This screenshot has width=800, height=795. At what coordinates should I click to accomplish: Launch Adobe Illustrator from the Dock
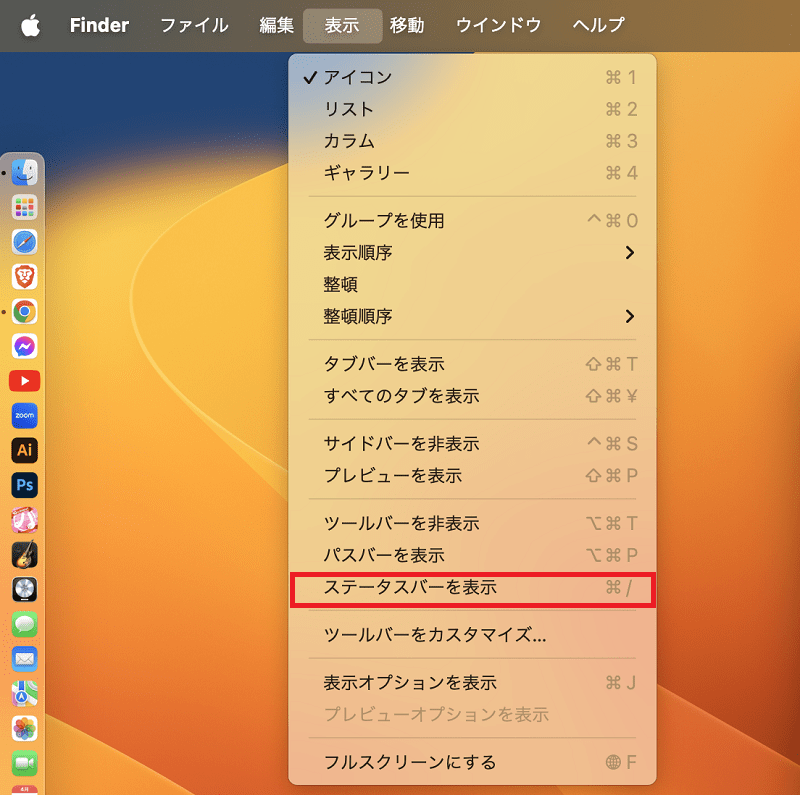[x=24, y=450]
